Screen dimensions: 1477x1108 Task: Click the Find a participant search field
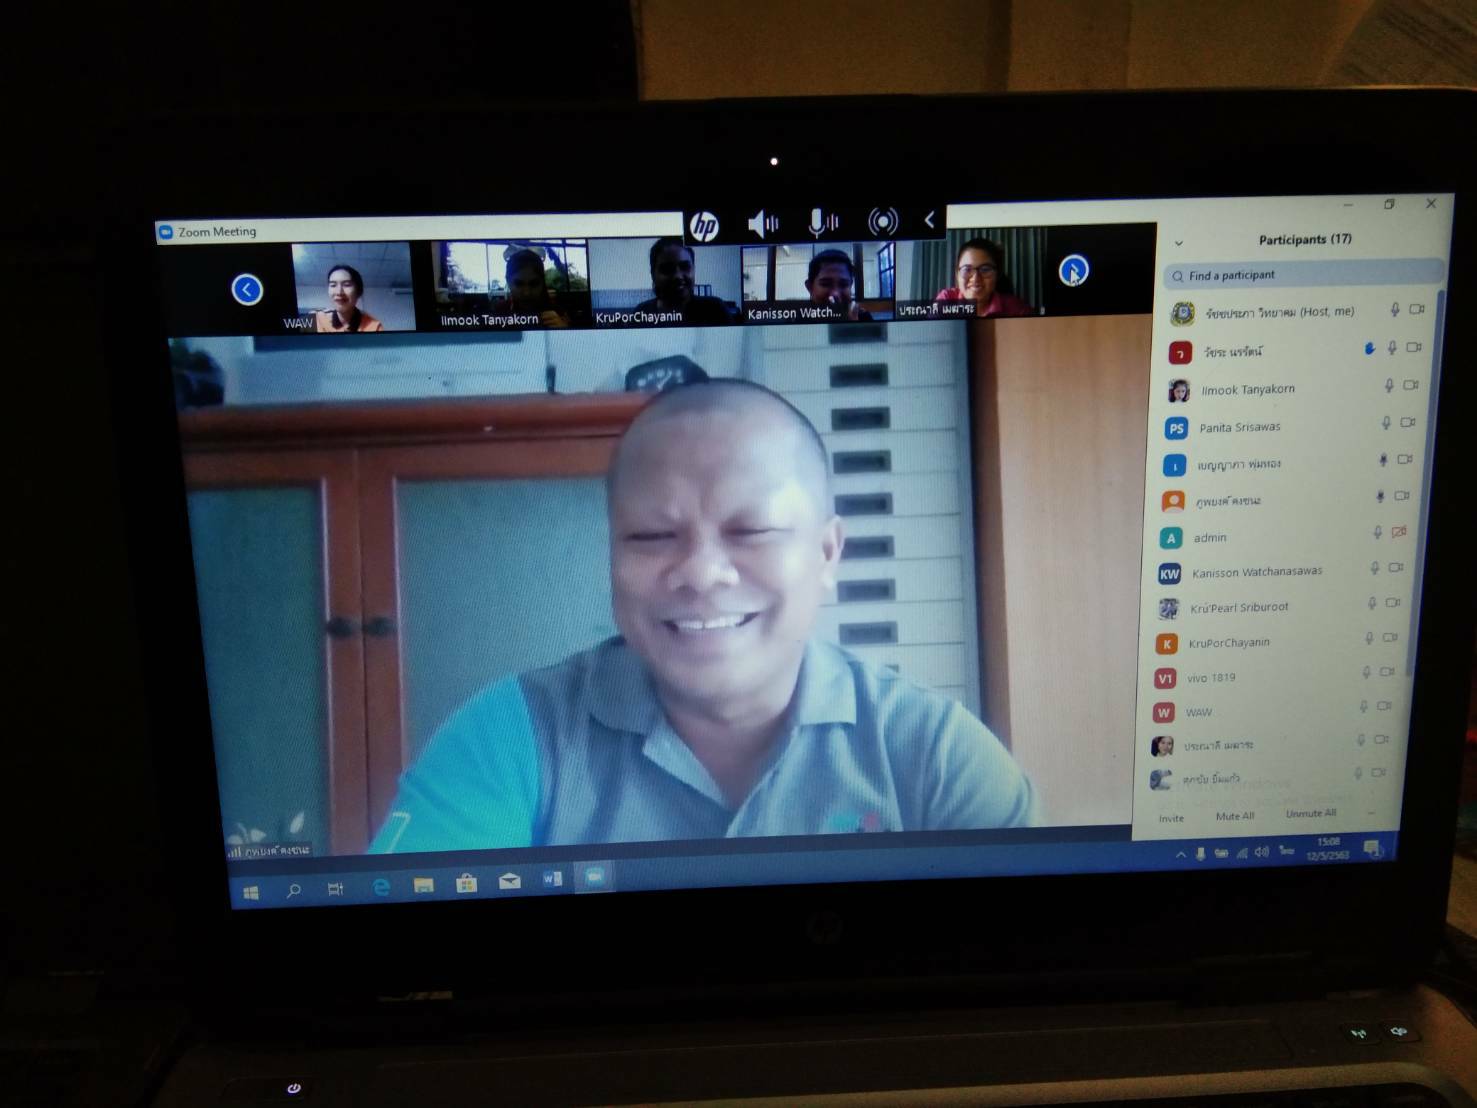tap(1300, 275)
